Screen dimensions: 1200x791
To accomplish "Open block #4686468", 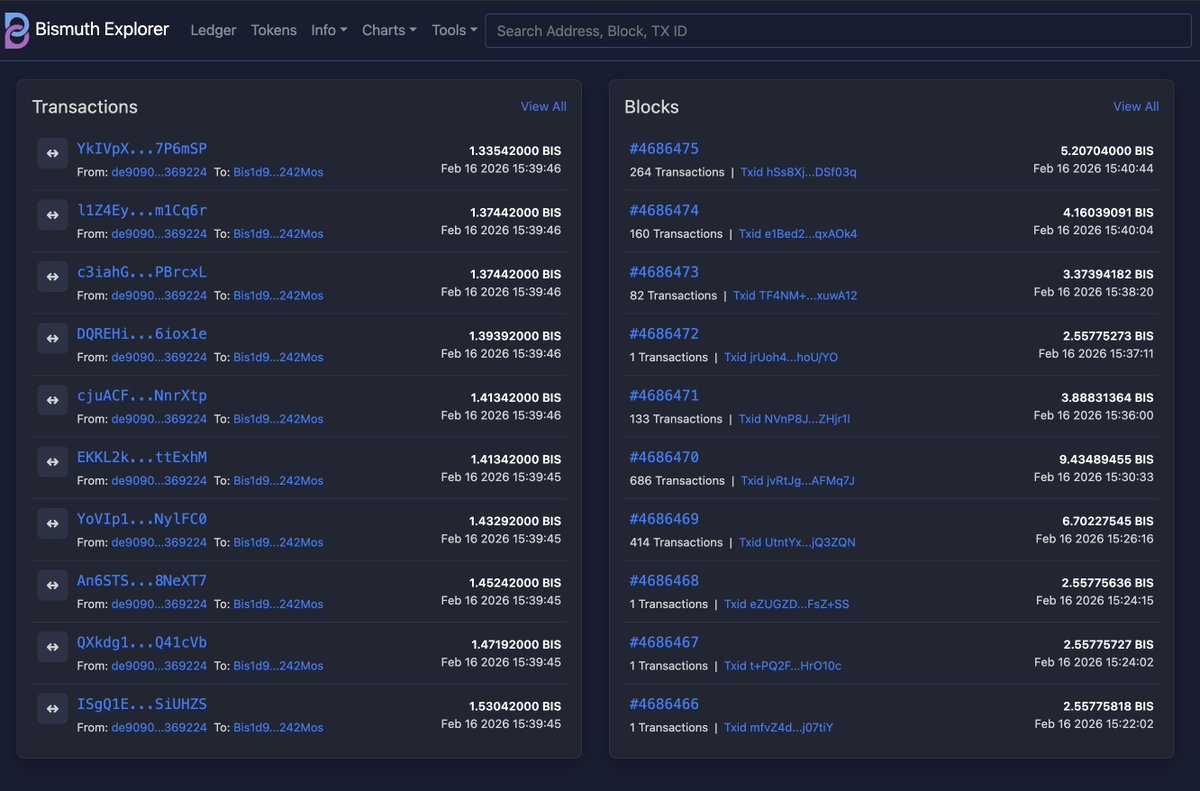I will (664, 581).
